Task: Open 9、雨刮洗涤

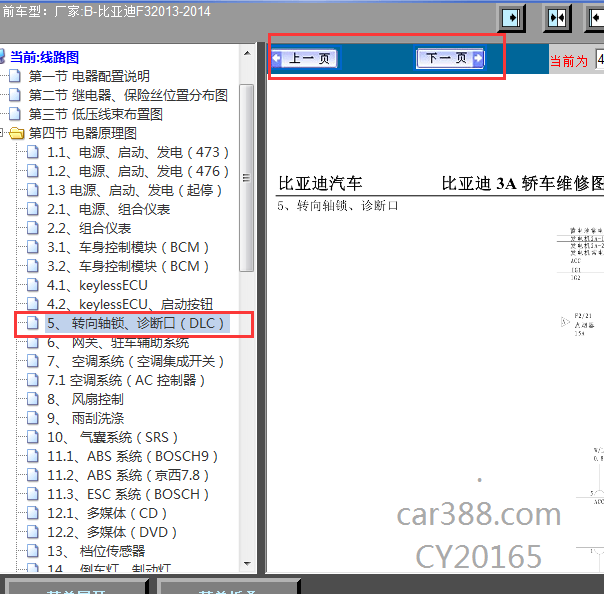Action: 86,418
